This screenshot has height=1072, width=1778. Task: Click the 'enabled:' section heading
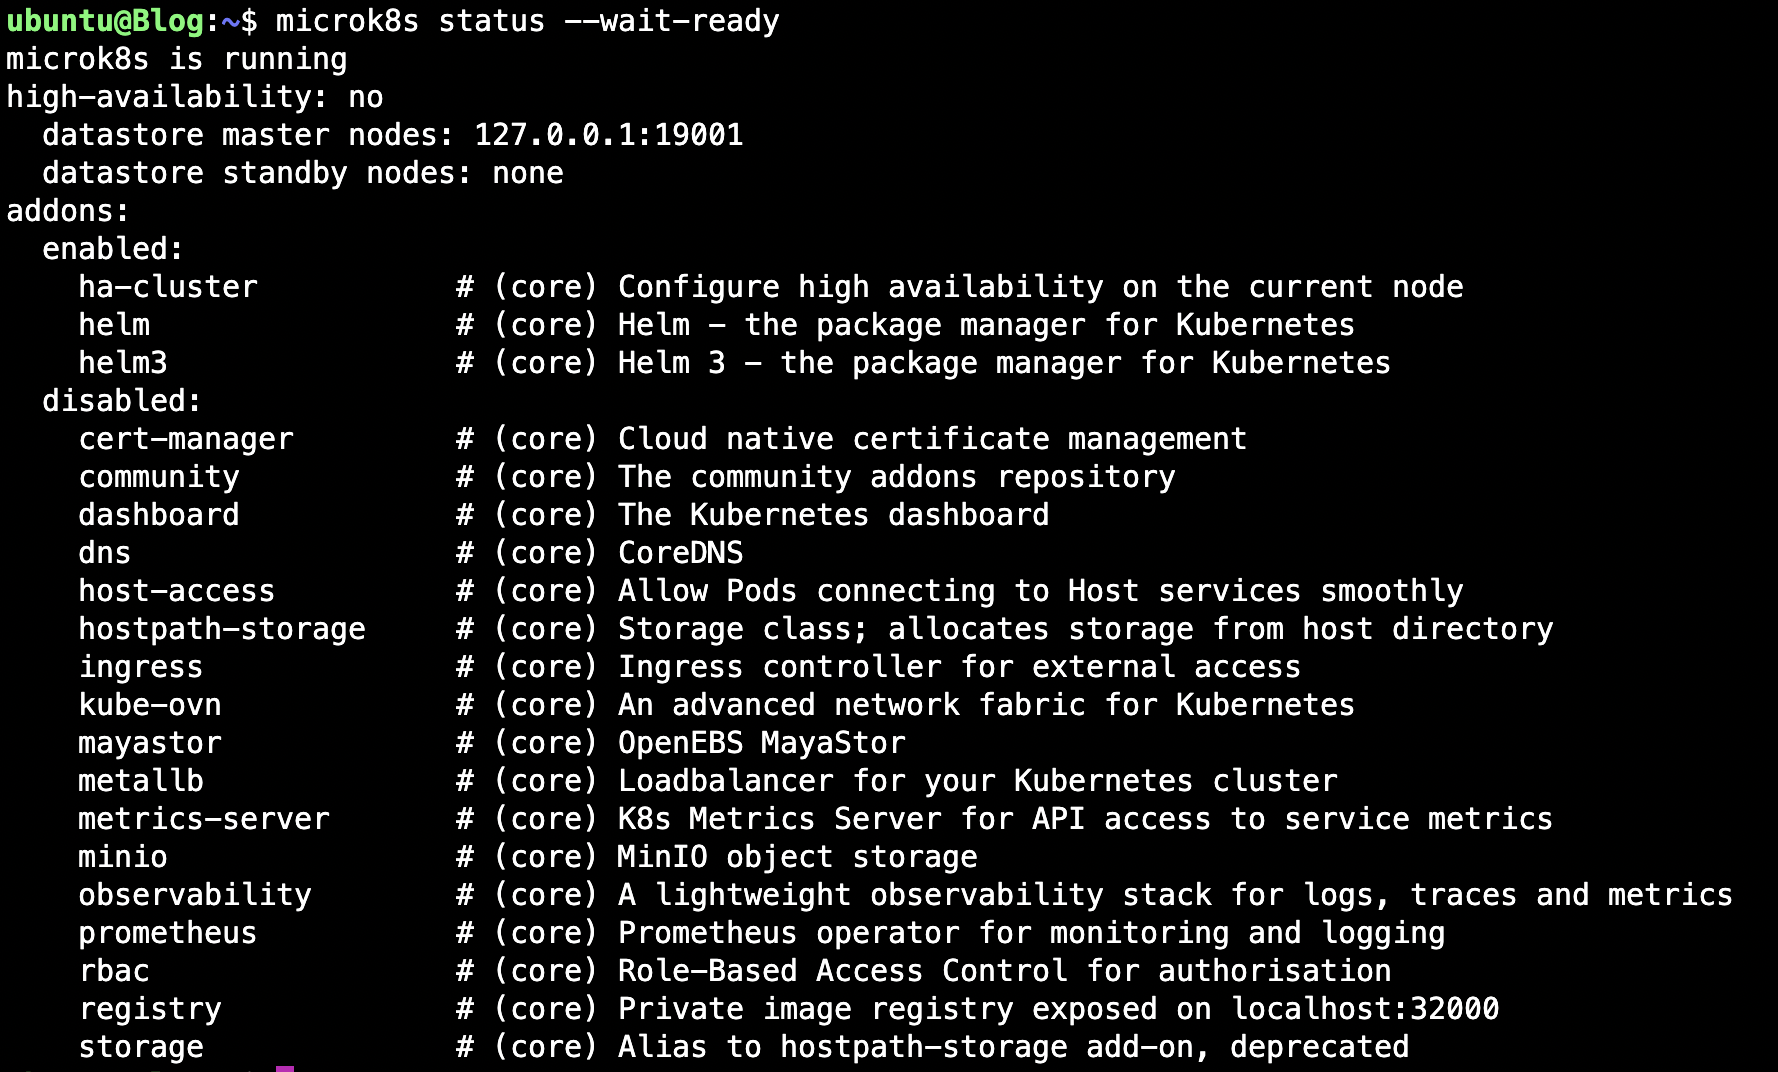[113, 249]
